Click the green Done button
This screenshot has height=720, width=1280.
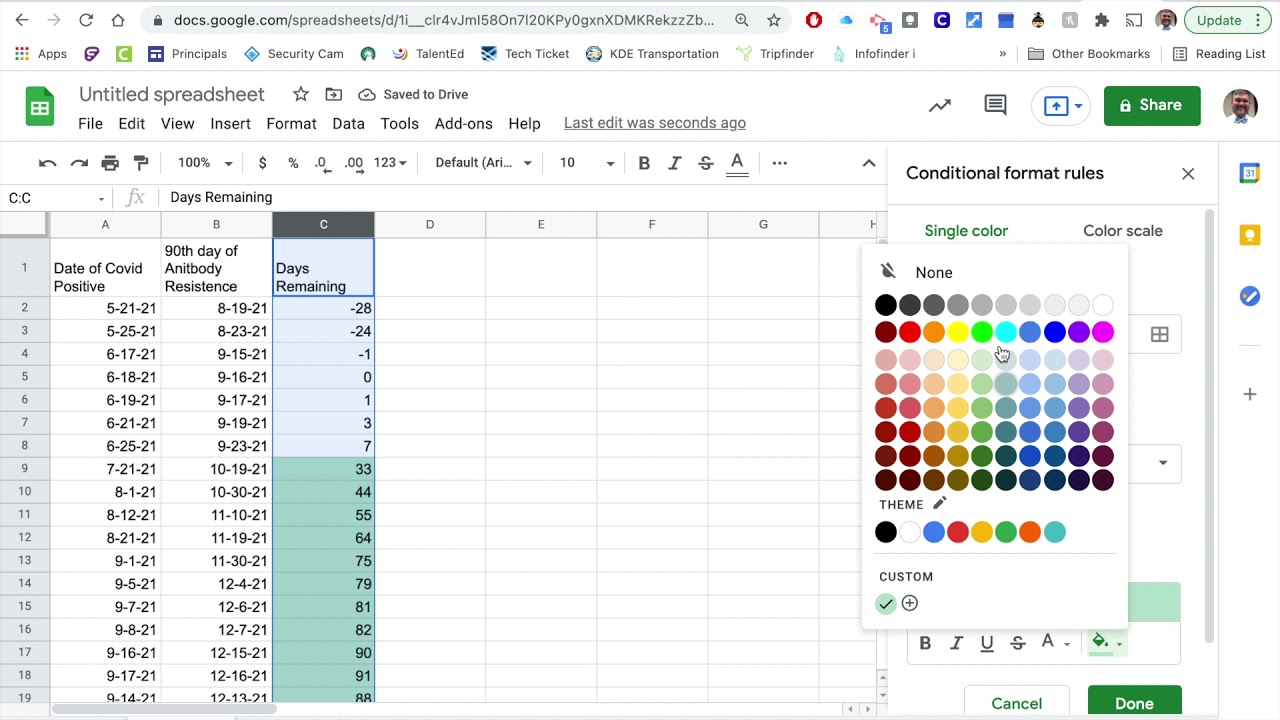pyautogui.click(x=1134, y=703)
